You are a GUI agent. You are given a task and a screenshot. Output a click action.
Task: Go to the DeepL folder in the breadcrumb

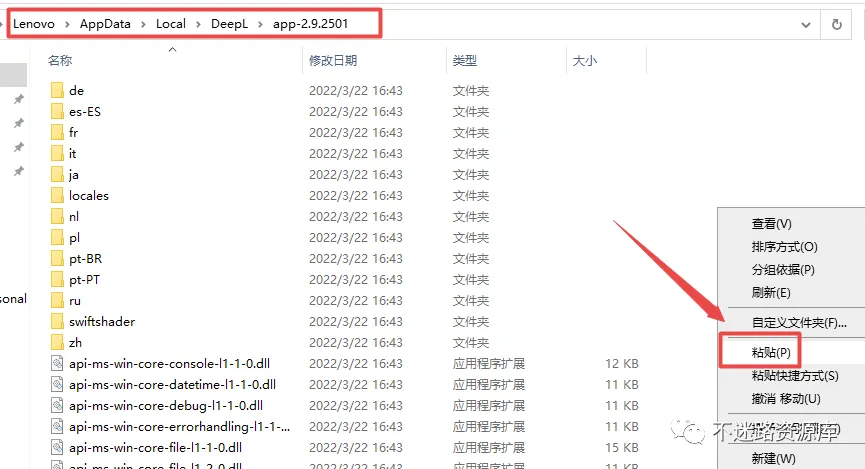[229, 24]
